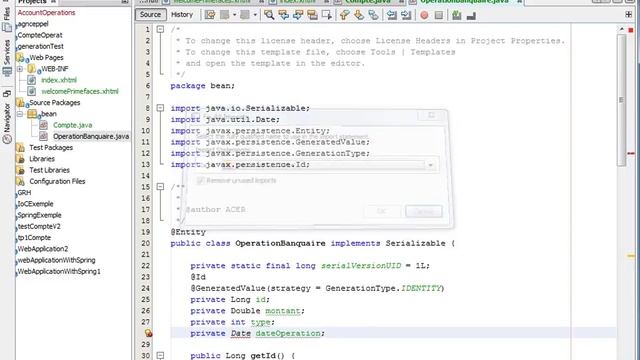Image resolution: width=640 pixels, height=360 pixels.
Task: Toggle Highlight Search icon in editor toolbar
Action: coord(312,15)
